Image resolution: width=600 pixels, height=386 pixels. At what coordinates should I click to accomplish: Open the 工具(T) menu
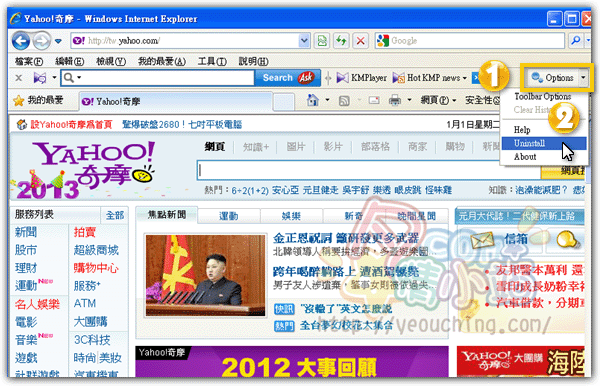(212, 61)
